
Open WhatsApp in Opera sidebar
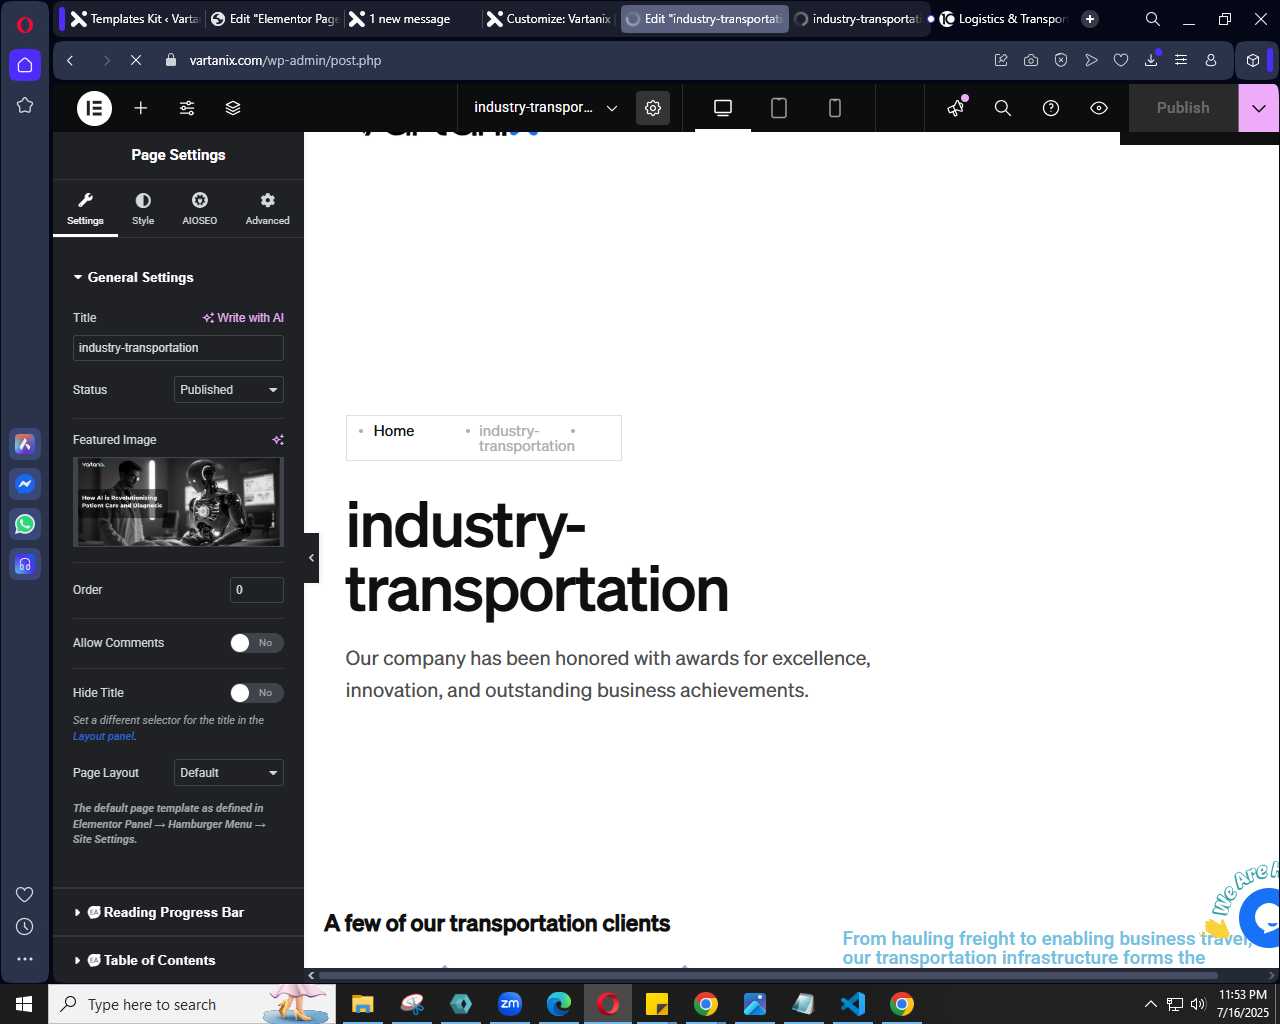coord(25,524)
